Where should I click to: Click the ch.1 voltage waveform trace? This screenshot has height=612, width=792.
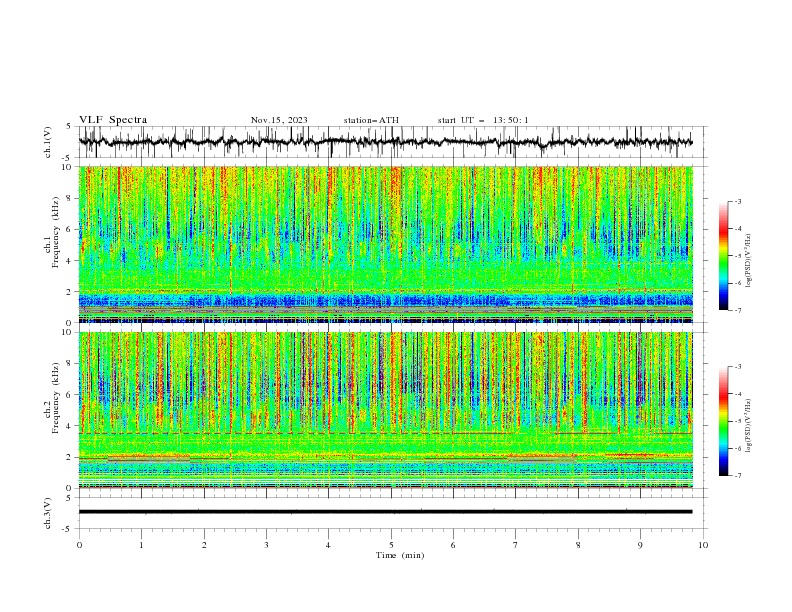tap(385, 142)
